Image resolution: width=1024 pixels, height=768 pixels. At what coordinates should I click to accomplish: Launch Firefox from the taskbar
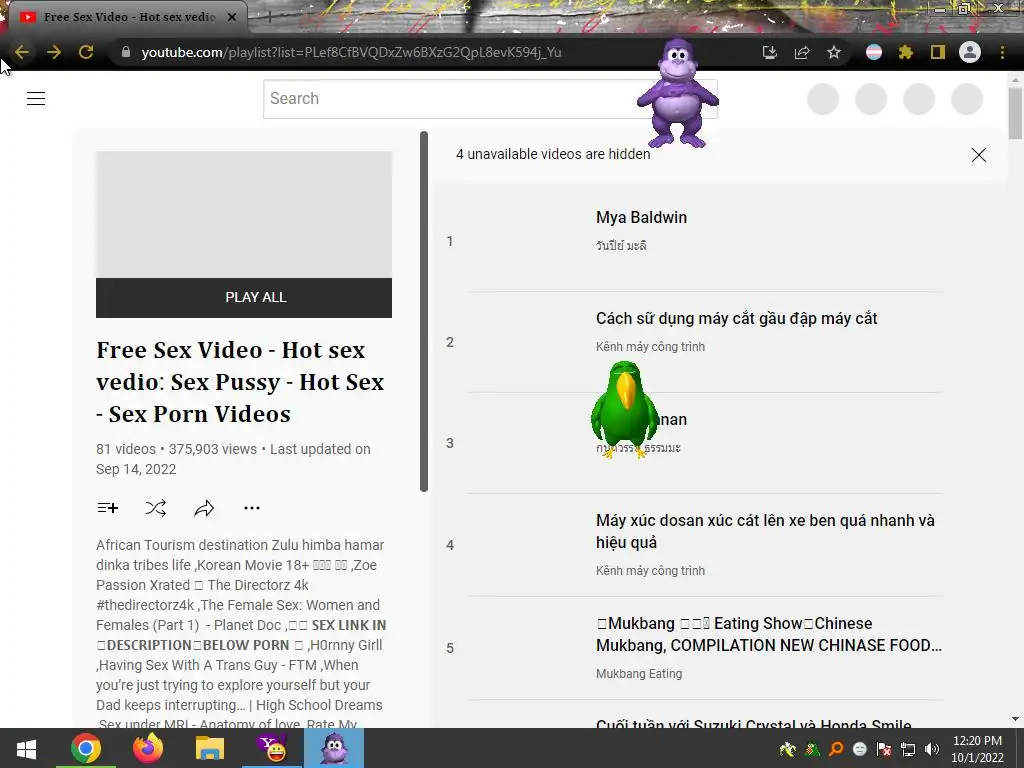[148, 748]
